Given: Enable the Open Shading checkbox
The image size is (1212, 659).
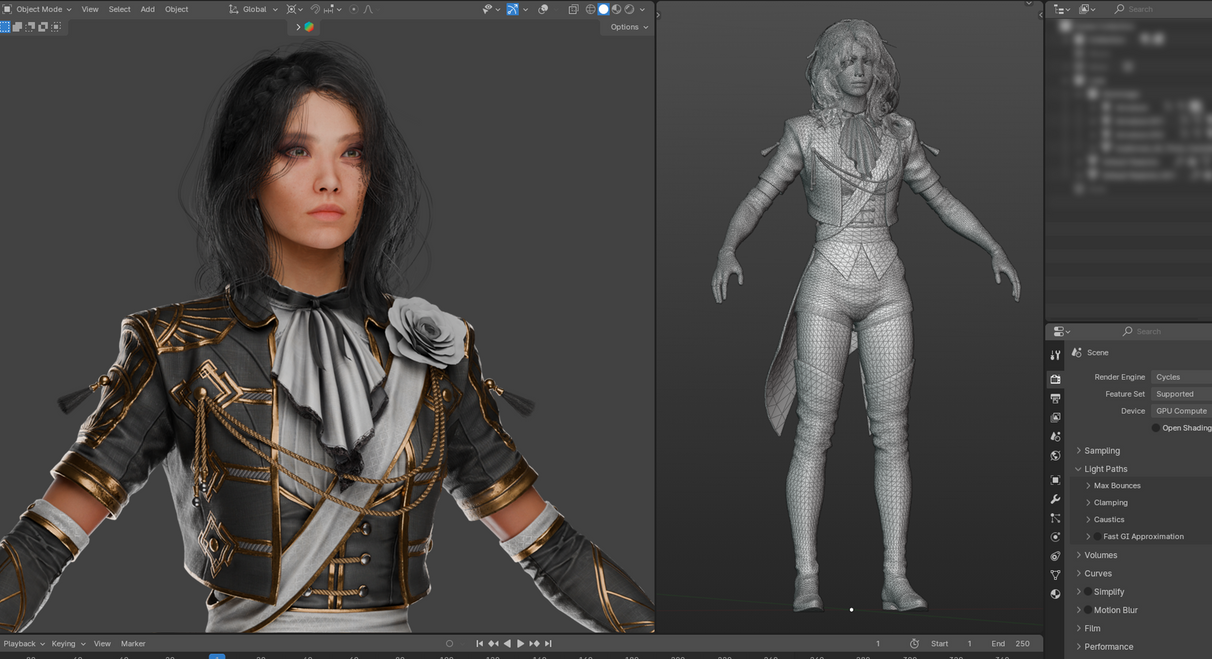Looking at the screenshot, I should 1156,428.
